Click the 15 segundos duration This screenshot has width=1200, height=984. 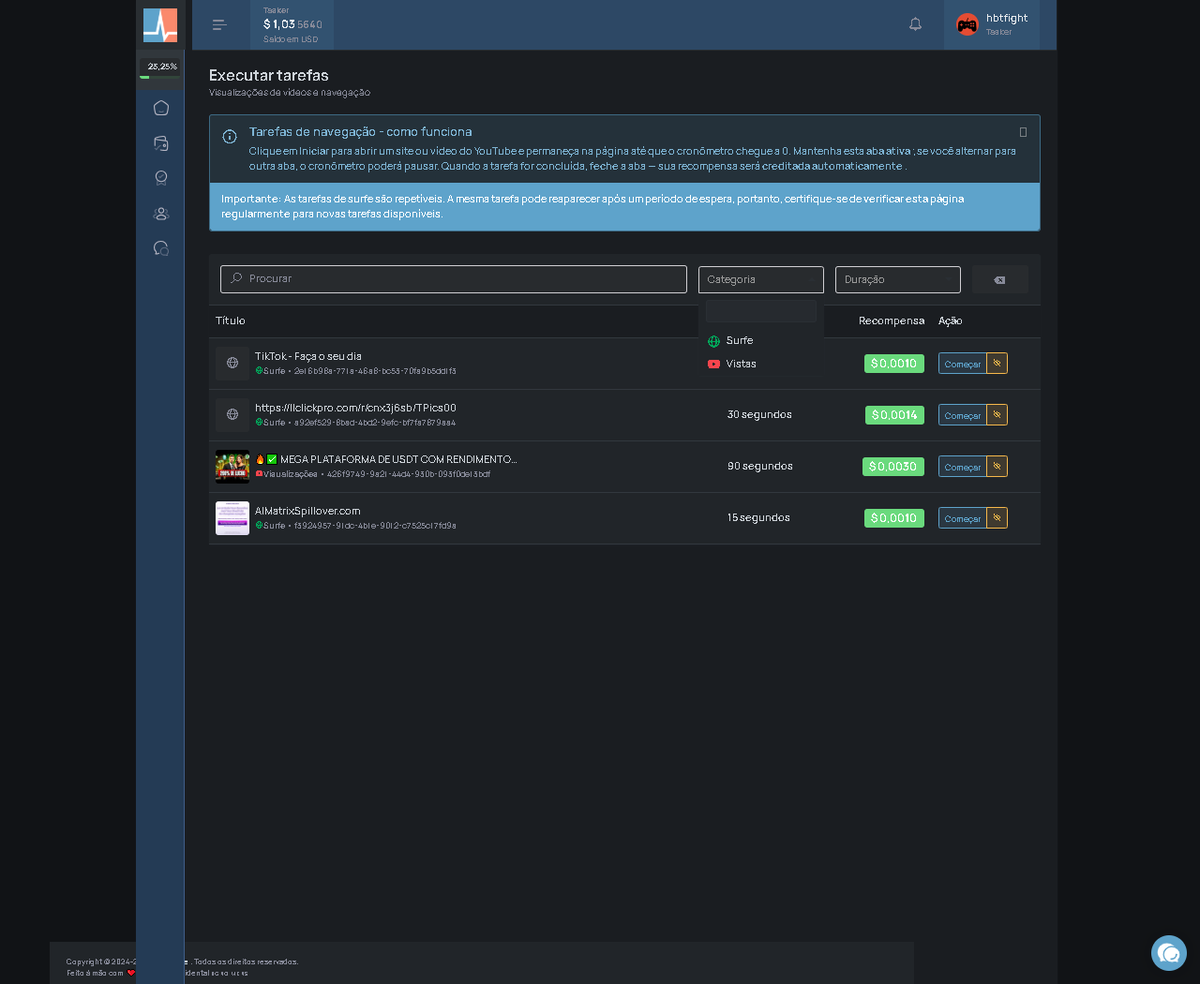coord(758,518)
